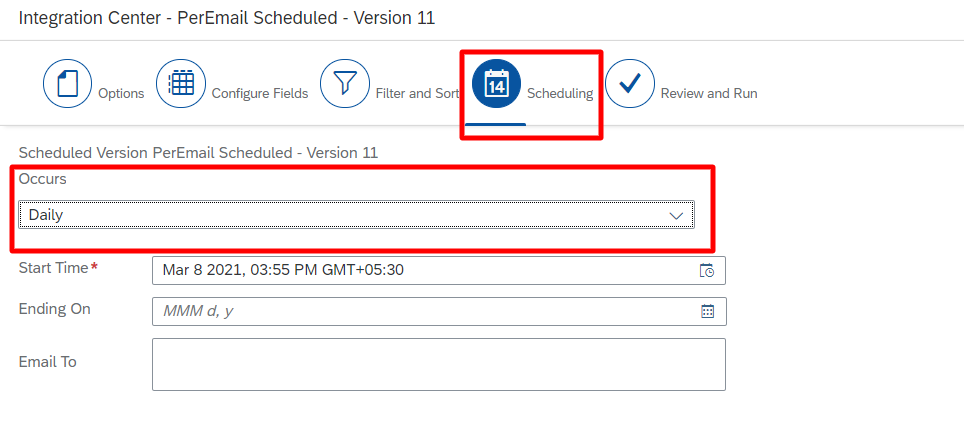Focus the Ending On date field

coord(439,311)
